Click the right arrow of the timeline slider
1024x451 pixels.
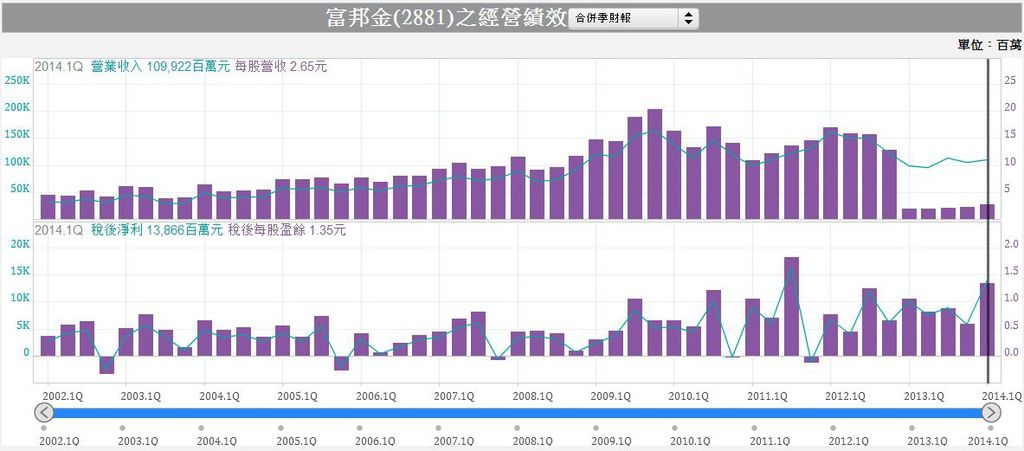991,412
